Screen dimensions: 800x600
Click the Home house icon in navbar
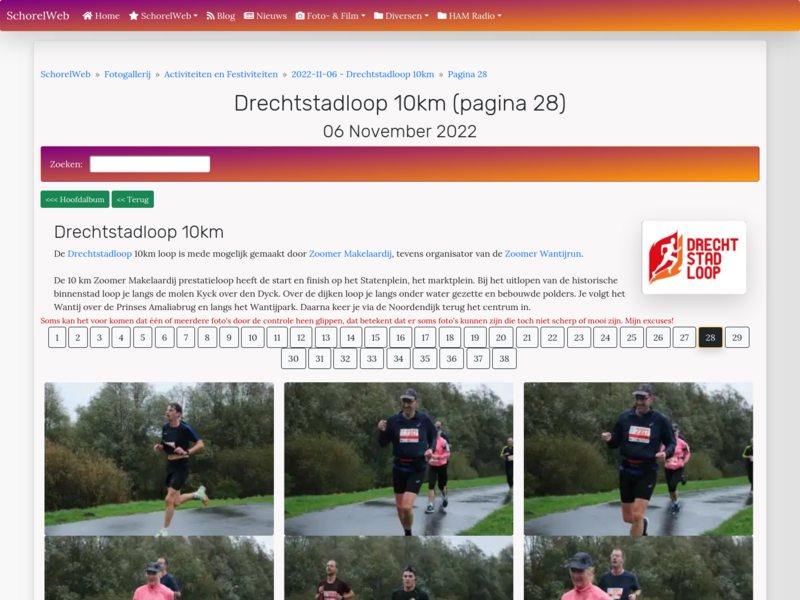pos(87,16)
